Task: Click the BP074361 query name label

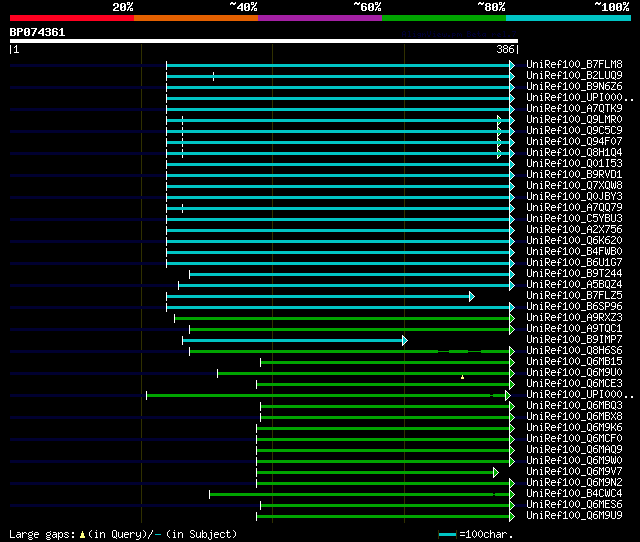Action: [37, 32]
